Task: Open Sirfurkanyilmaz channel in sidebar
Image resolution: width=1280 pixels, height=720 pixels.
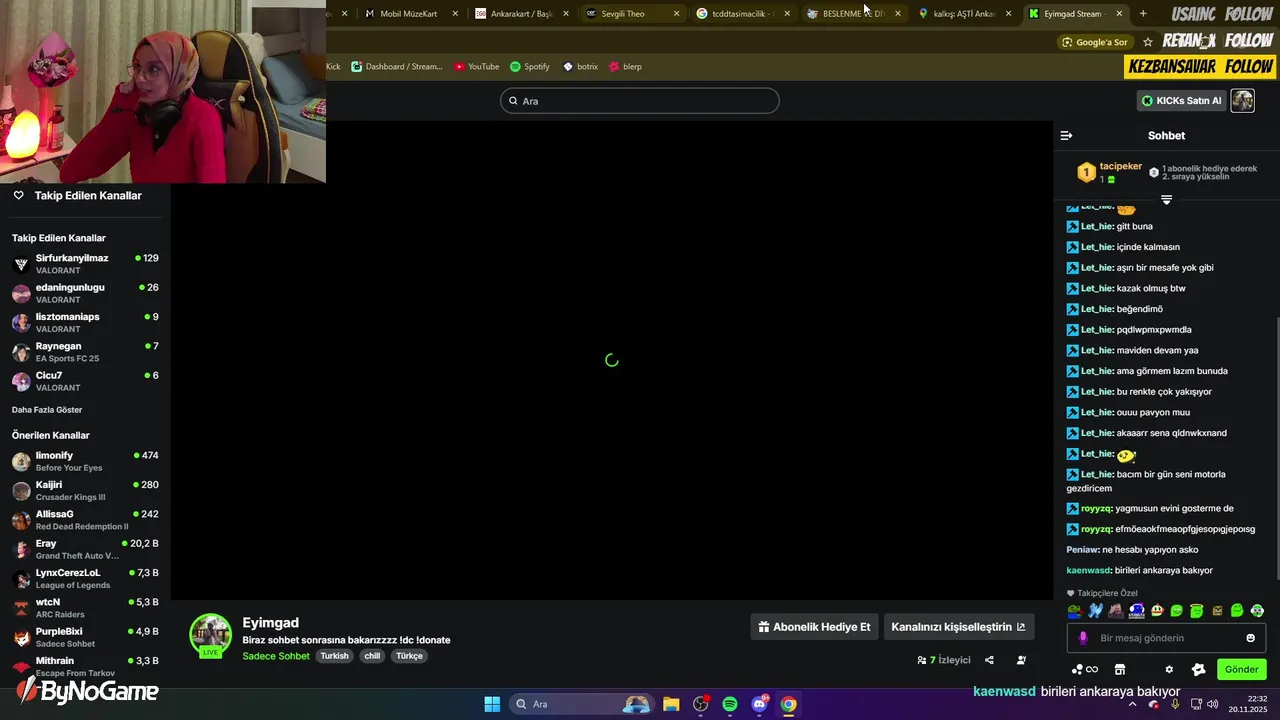Action: (85, 264)
